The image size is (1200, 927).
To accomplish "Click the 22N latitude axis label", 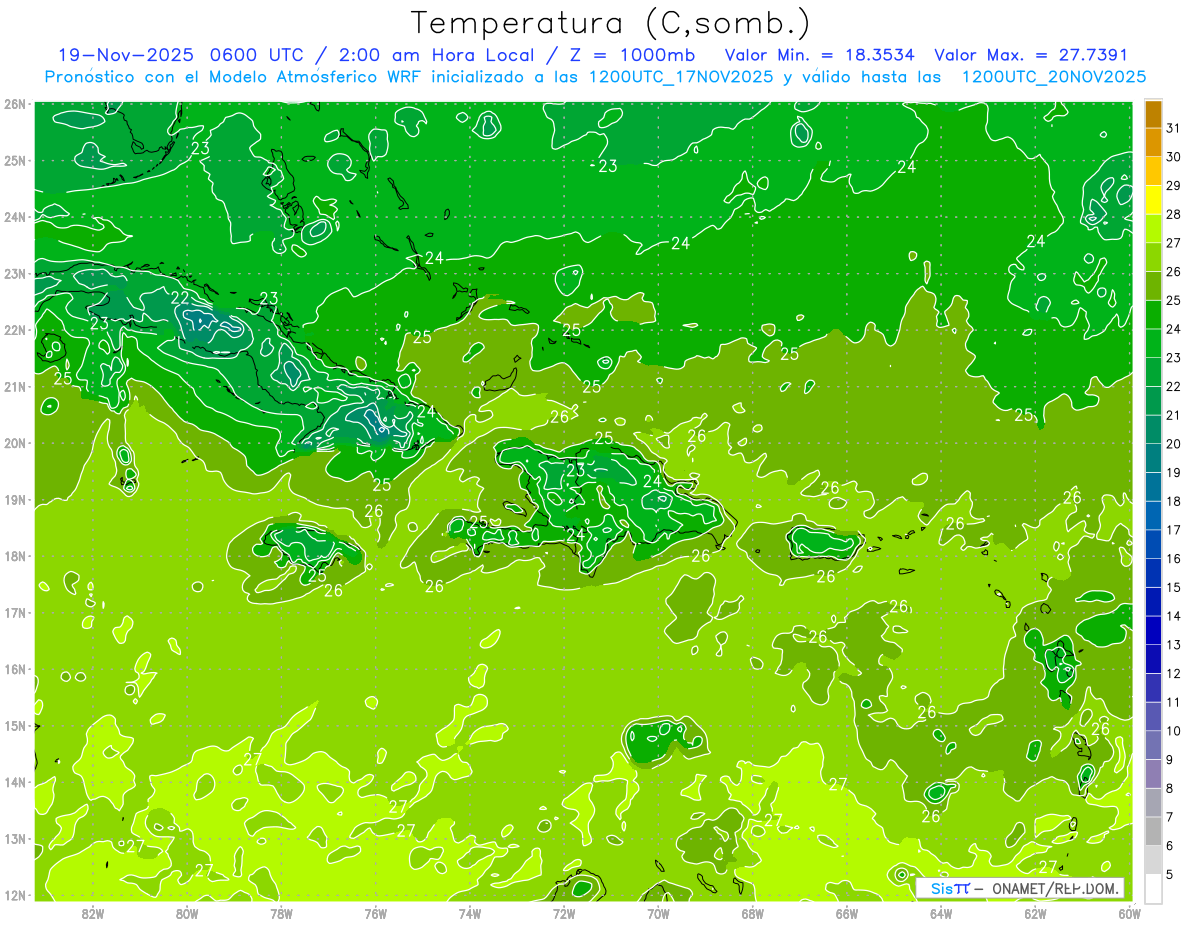I will tap(15, 330).
